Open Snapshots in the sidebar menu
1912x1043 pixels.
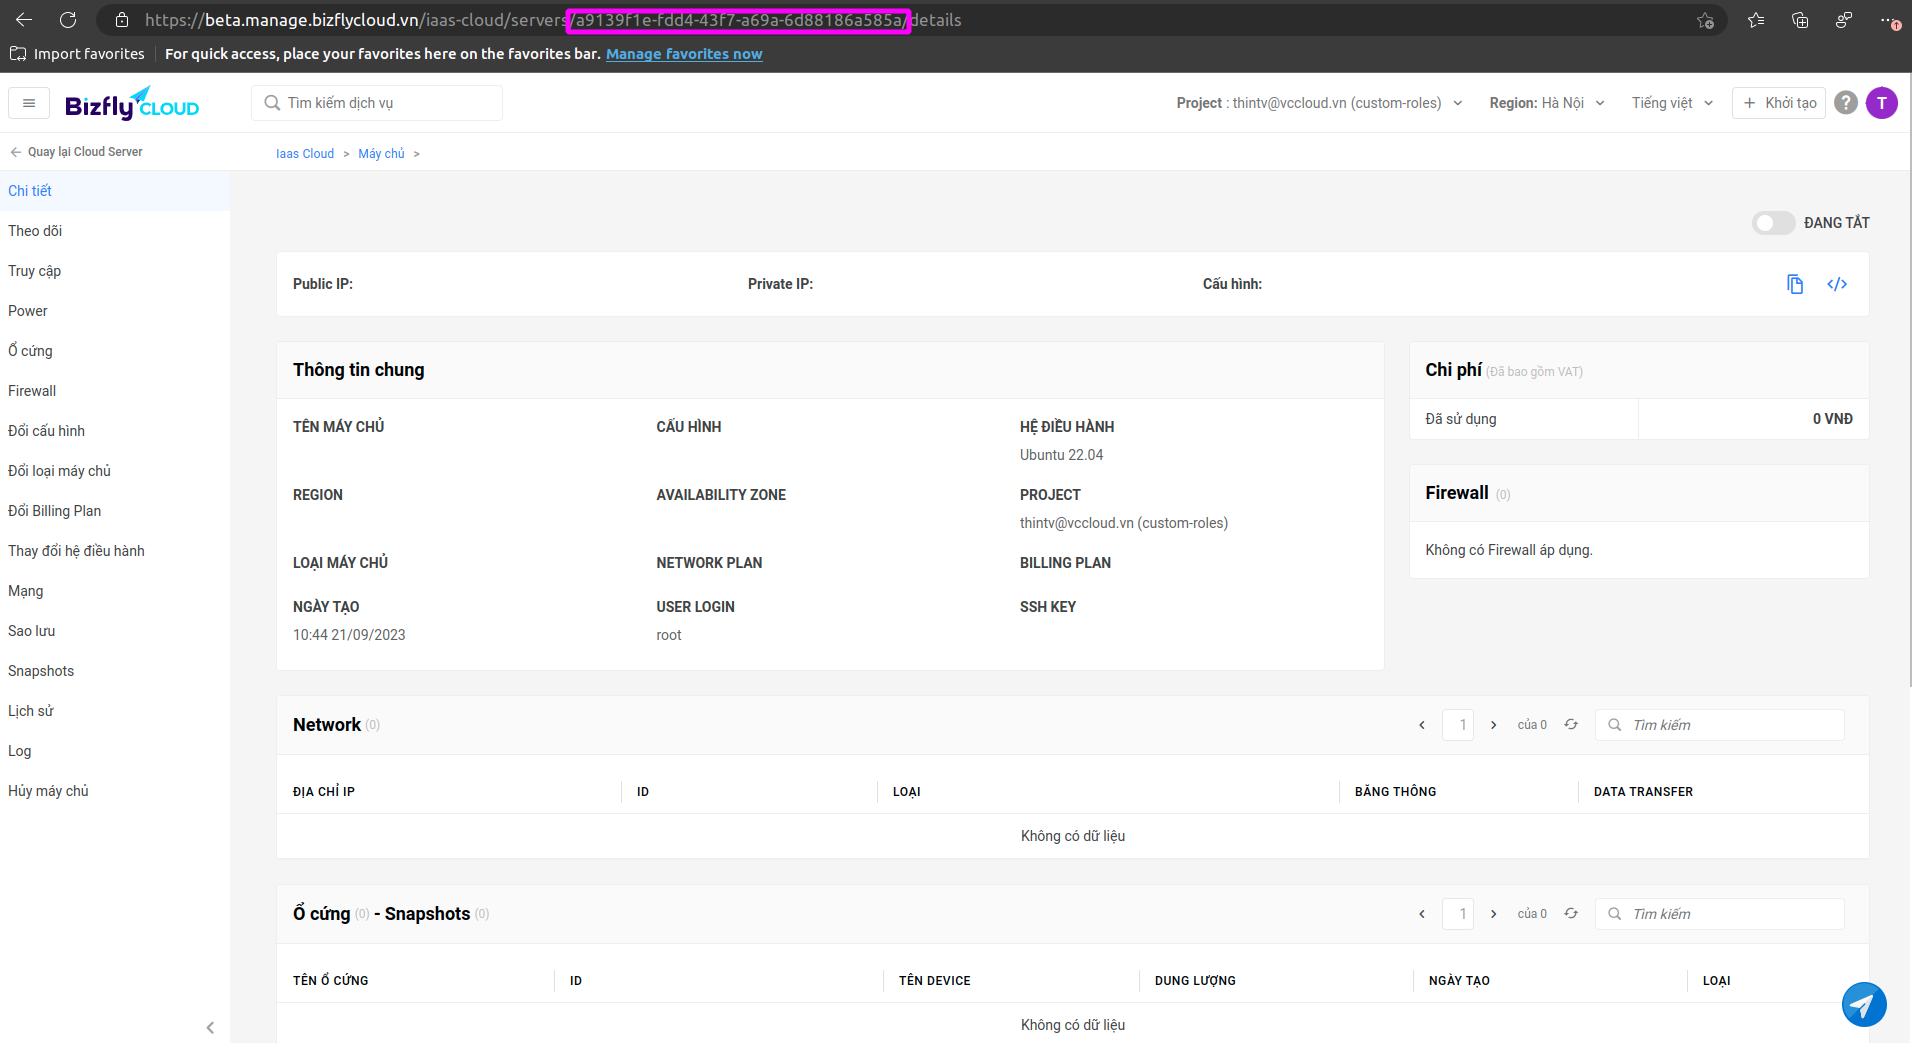click(41, 671)
